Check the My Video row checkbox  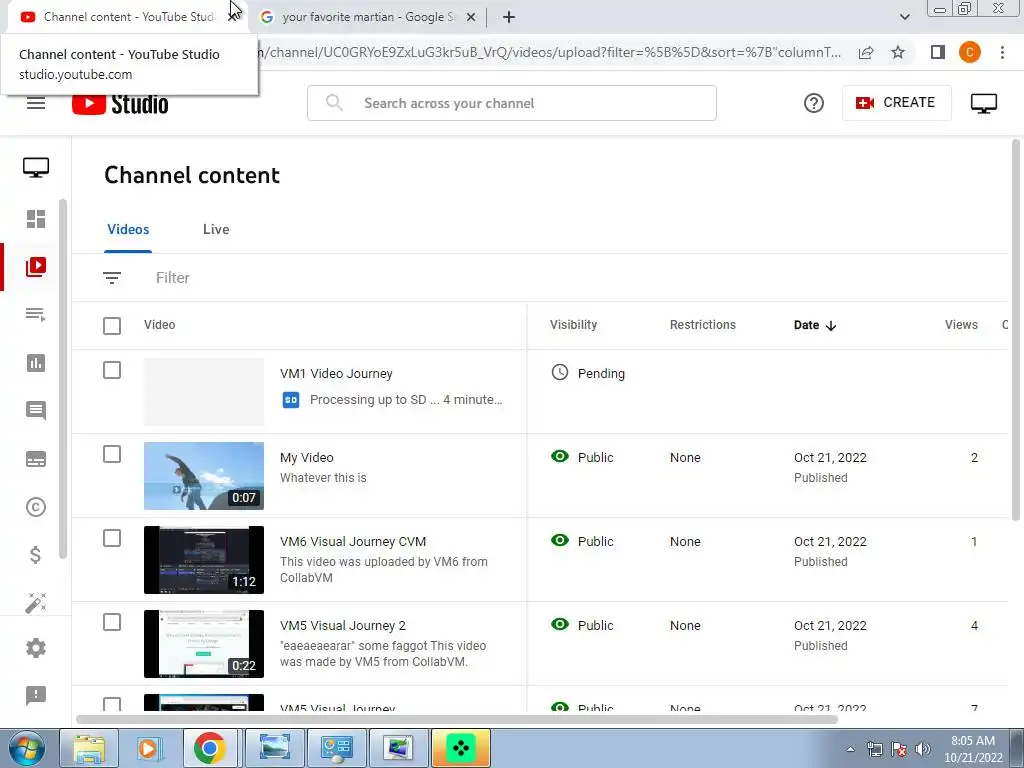(112, 454)
